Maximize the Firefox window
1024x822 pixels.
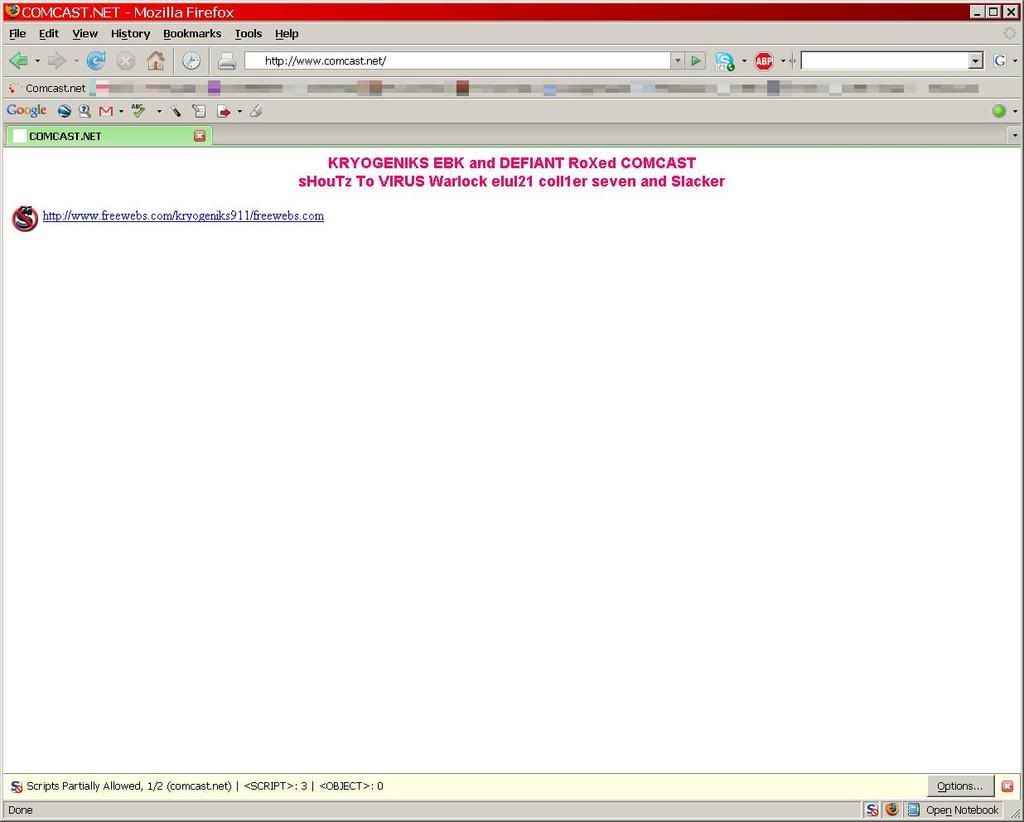(993, 12)
